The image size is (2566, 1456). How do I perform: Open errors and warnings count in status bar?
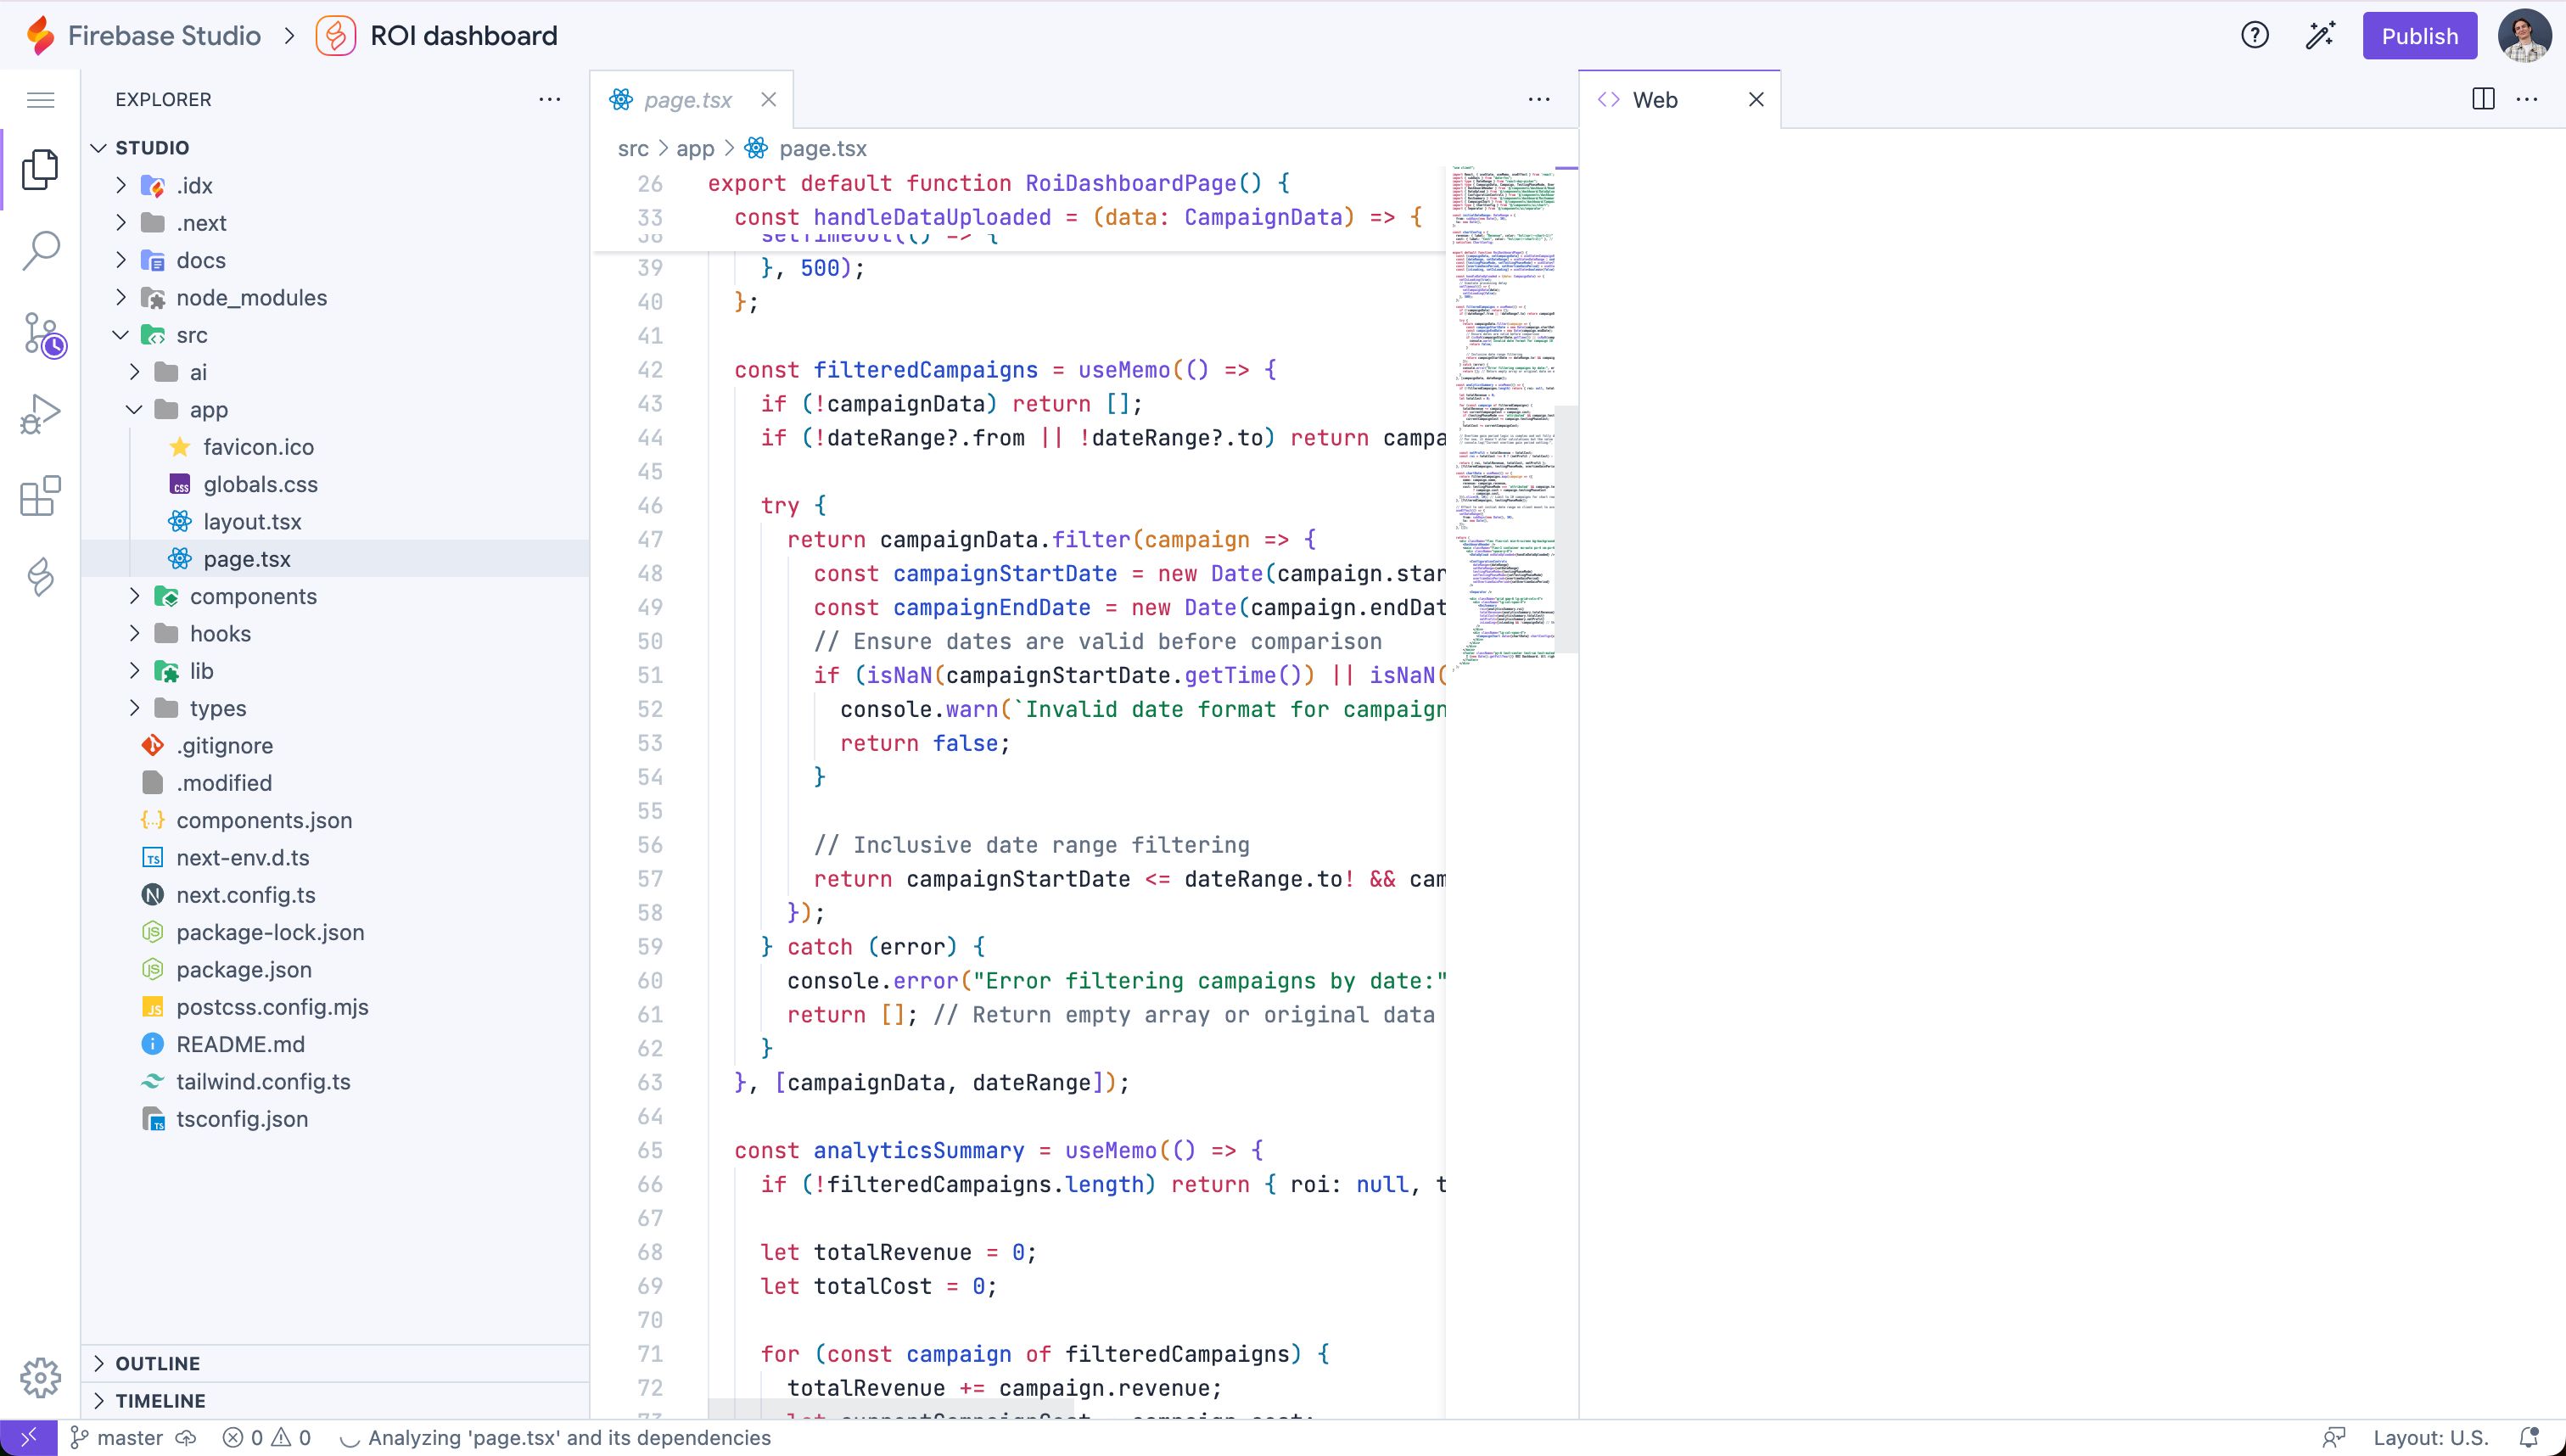click(266, 1438)
